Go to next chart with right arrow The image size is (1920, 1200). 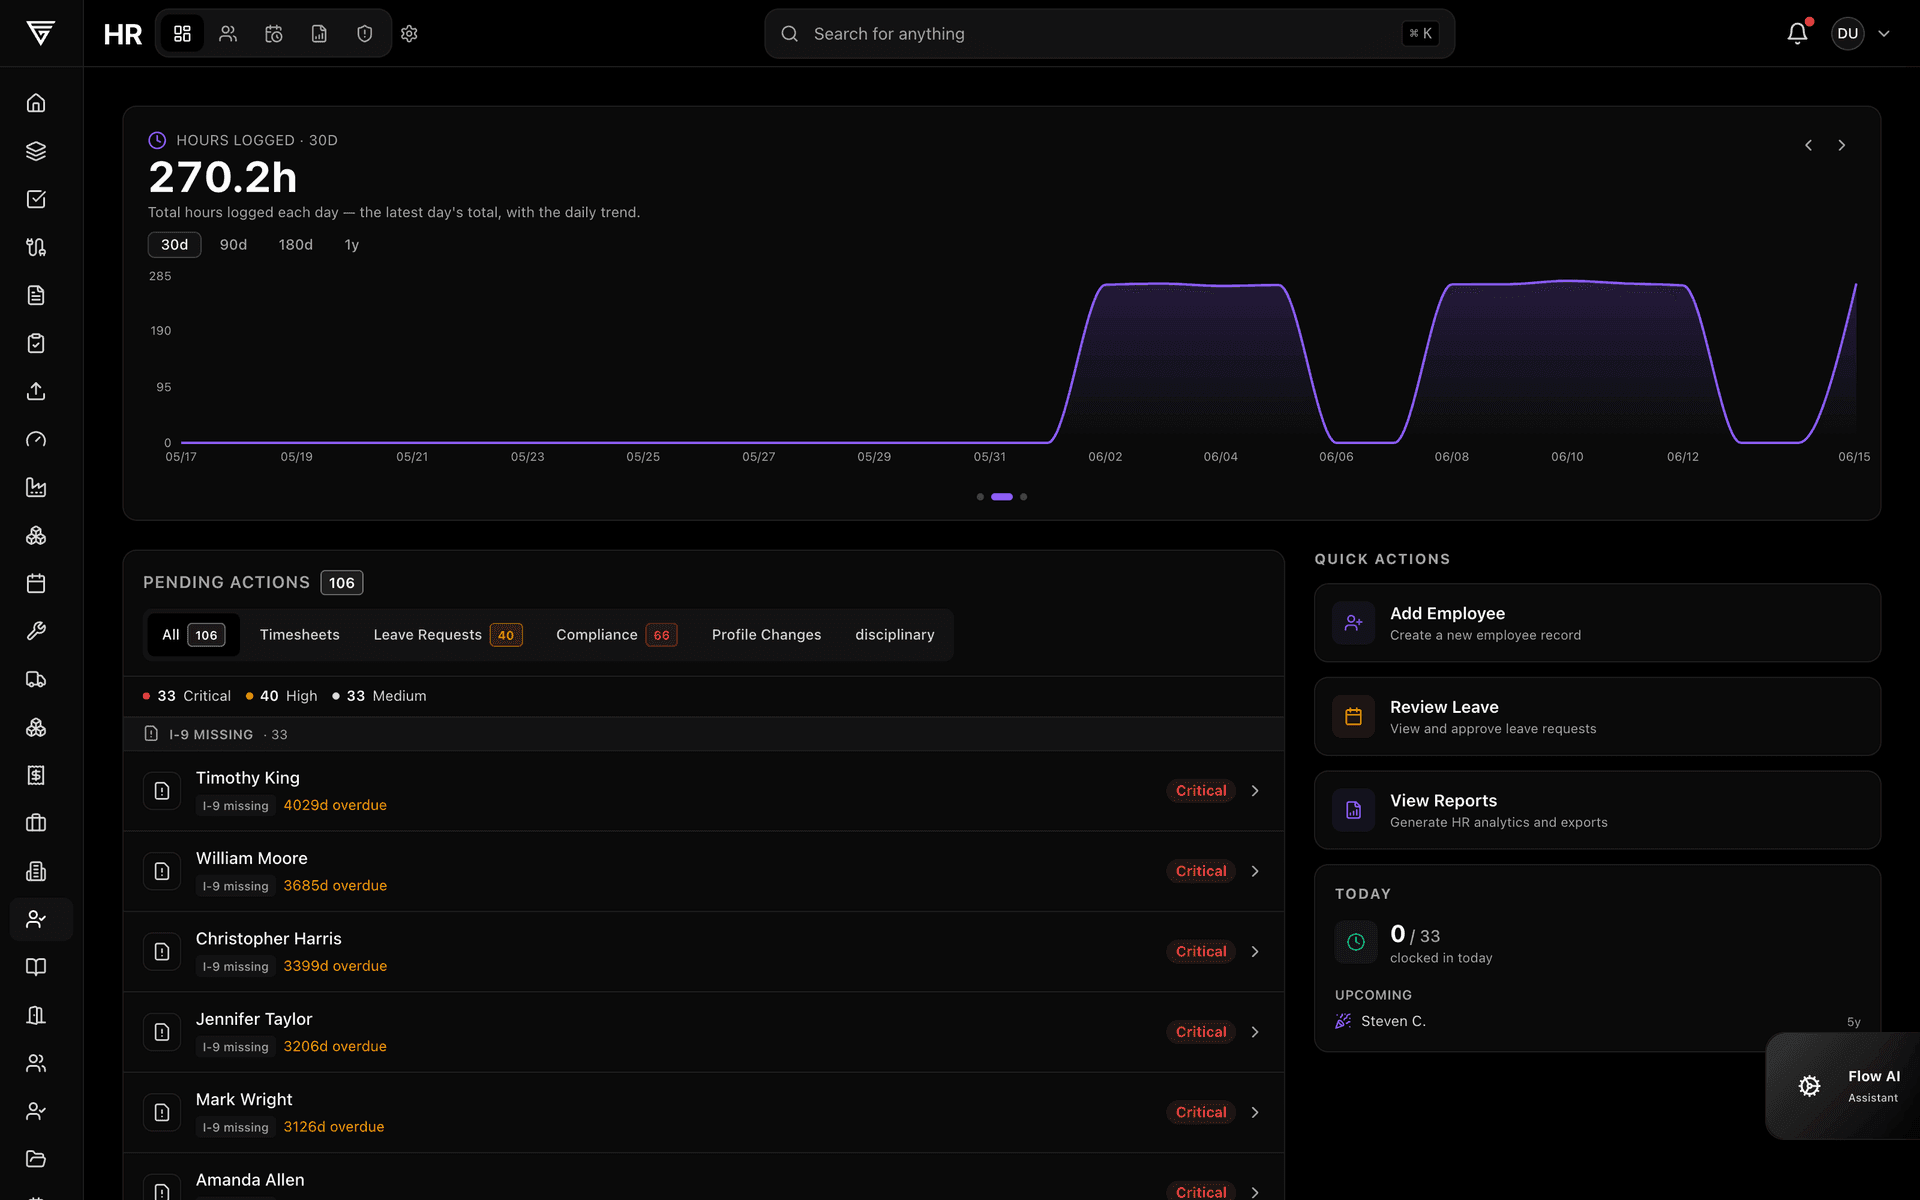point(1841,145)
